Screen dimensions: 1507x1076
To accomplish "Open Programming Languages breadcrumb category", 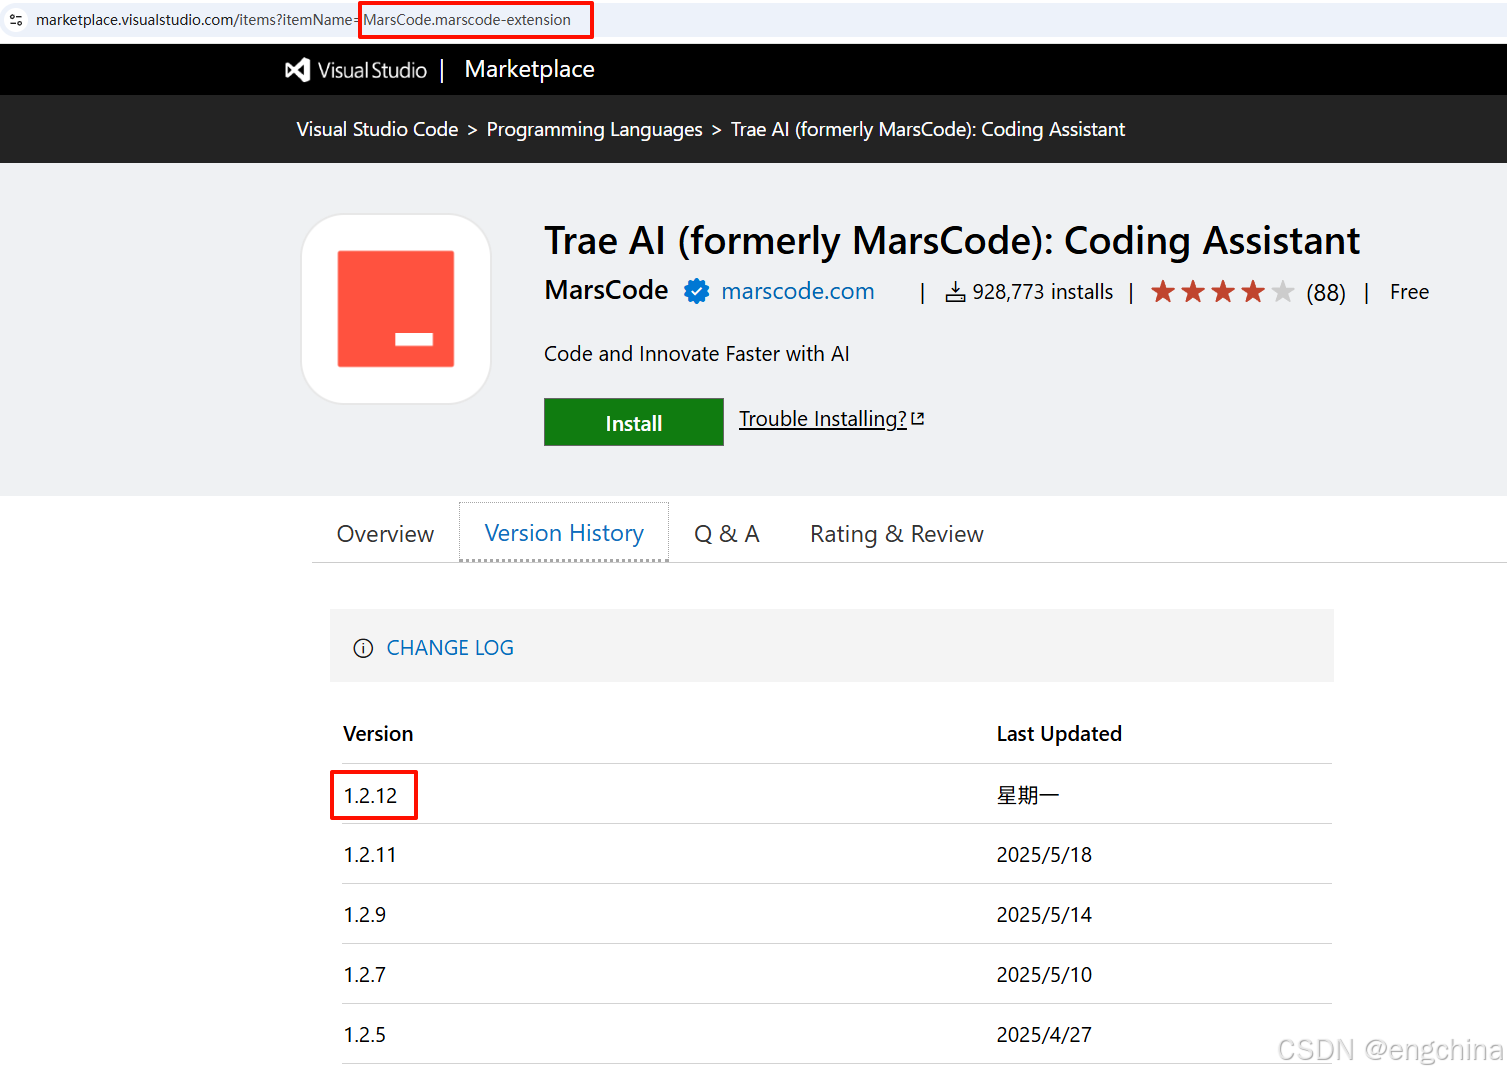I will pos(594,129).
